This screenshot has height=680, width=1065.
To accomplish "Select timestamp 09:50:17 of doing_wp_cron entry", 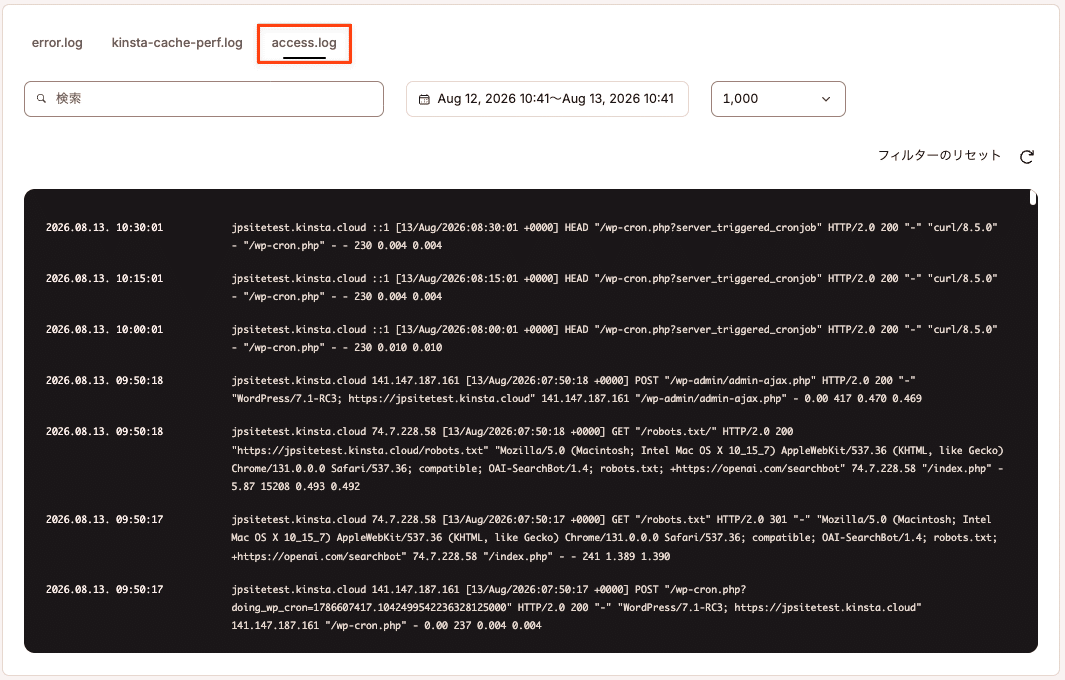I will (105, 590).
